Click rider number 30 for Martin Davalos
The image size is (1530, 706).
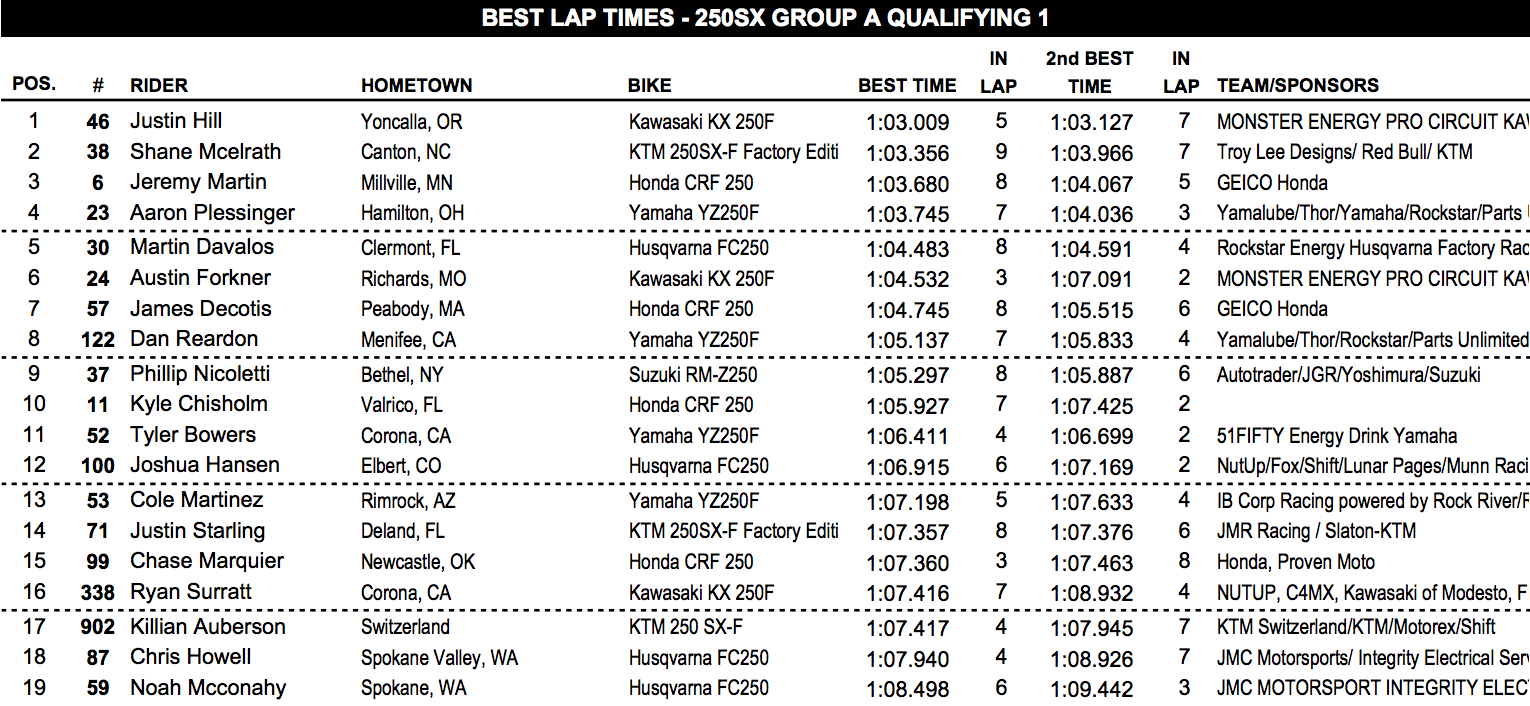click(x=98, y=248)
